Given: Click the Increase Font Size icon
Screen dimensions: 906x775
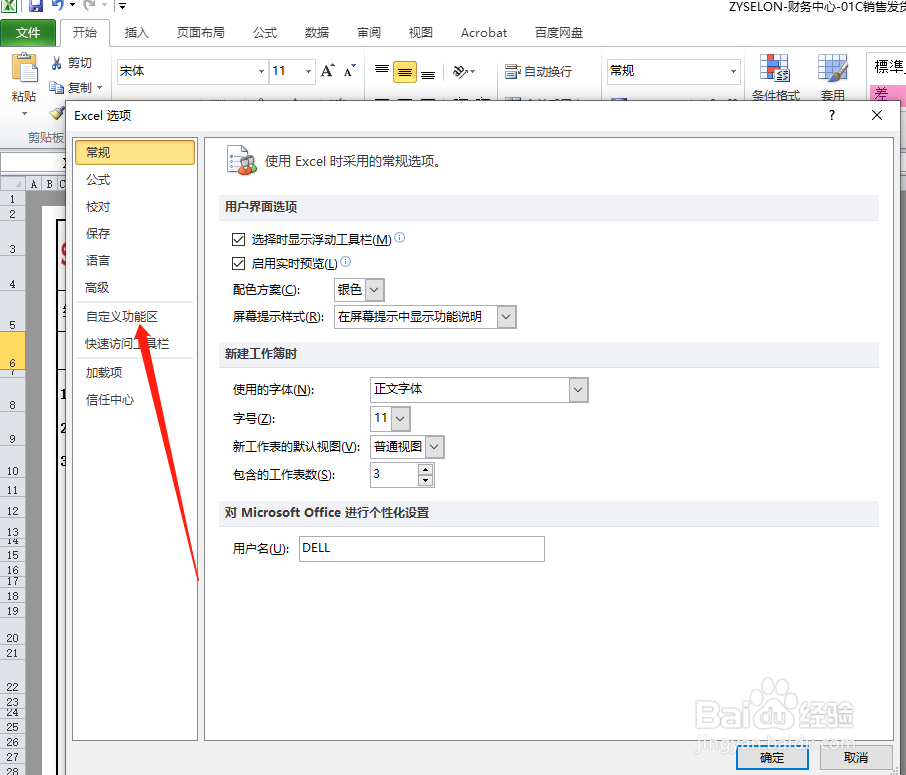Looking at the screenshot, I should click(x=328, y=71).
